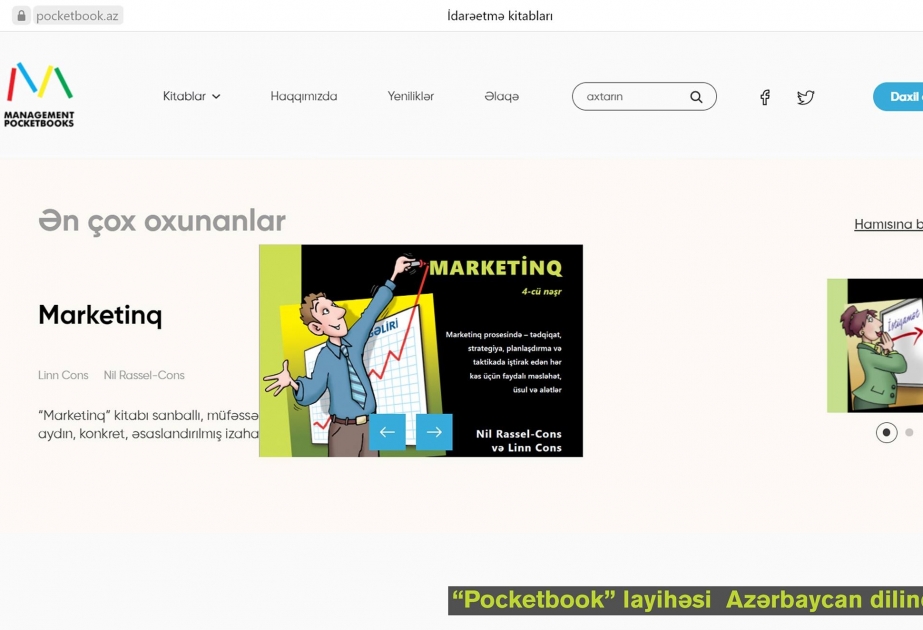Select the first carousel dot indicator
The height and width of the screenshot is (630, 923).
click(887, 433)
